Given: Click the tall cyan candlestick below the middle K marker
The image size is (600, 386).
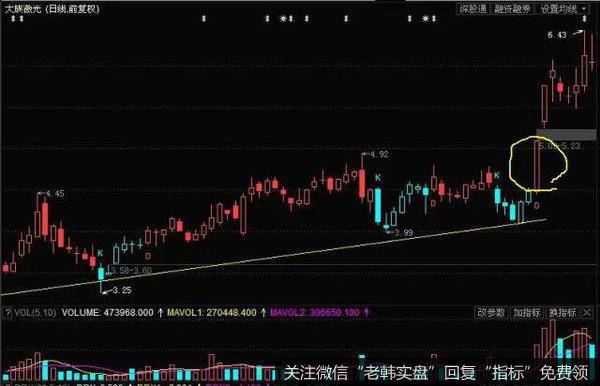Looking at the screenshot, I should pos(378,205).
